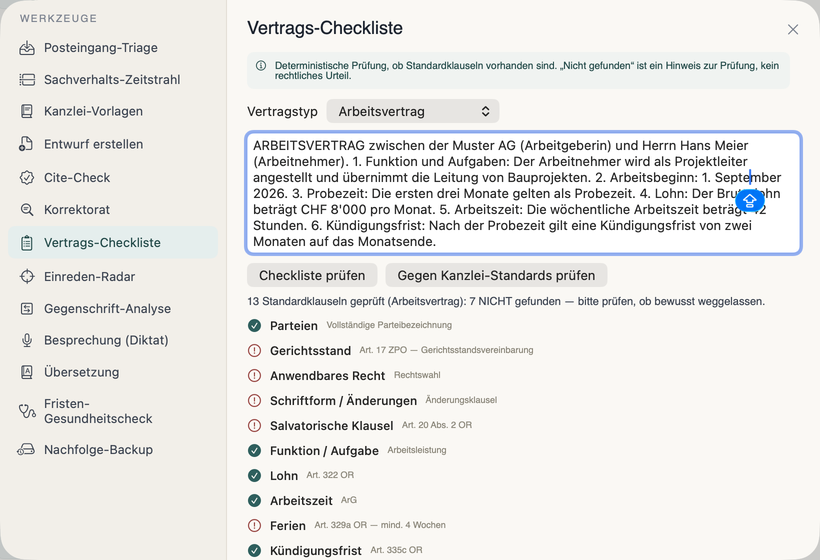This screenshot has height=560, width=820.
Task: Click the Salvatorische Klausel checklist label
Action: [x=332, y=426]
